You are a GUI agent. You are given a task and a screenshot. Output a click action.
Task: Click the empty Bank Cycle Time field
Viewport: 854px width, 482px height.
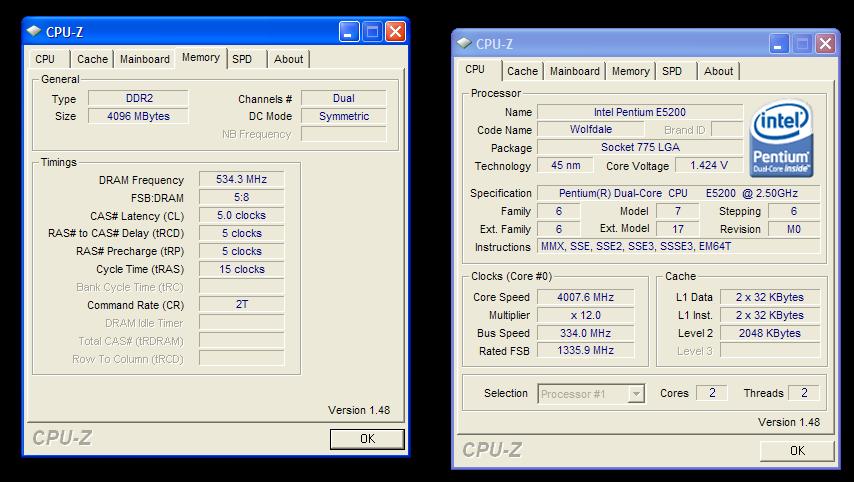[241, 287]
